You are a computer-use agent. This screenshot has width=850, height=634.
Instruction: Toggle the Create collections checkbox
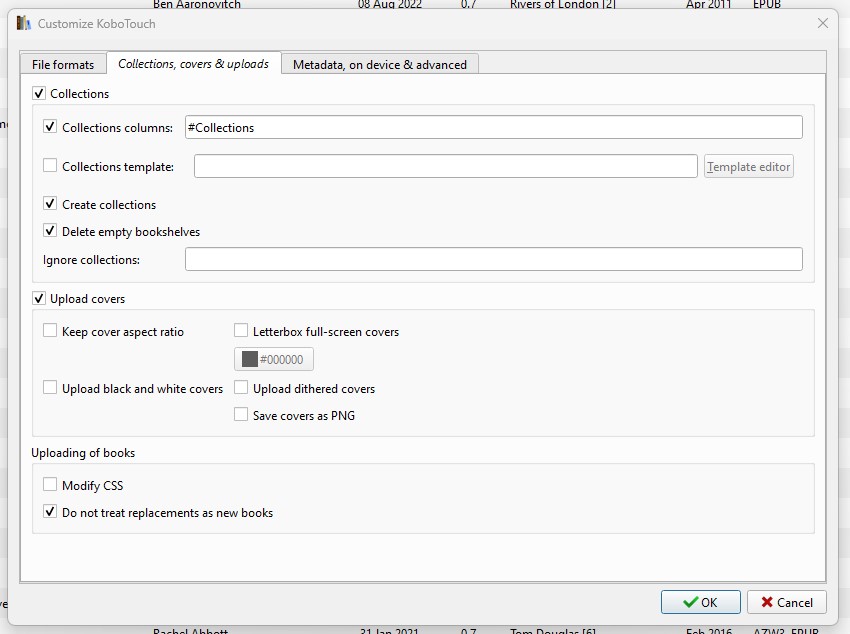(x=50, y=204)
